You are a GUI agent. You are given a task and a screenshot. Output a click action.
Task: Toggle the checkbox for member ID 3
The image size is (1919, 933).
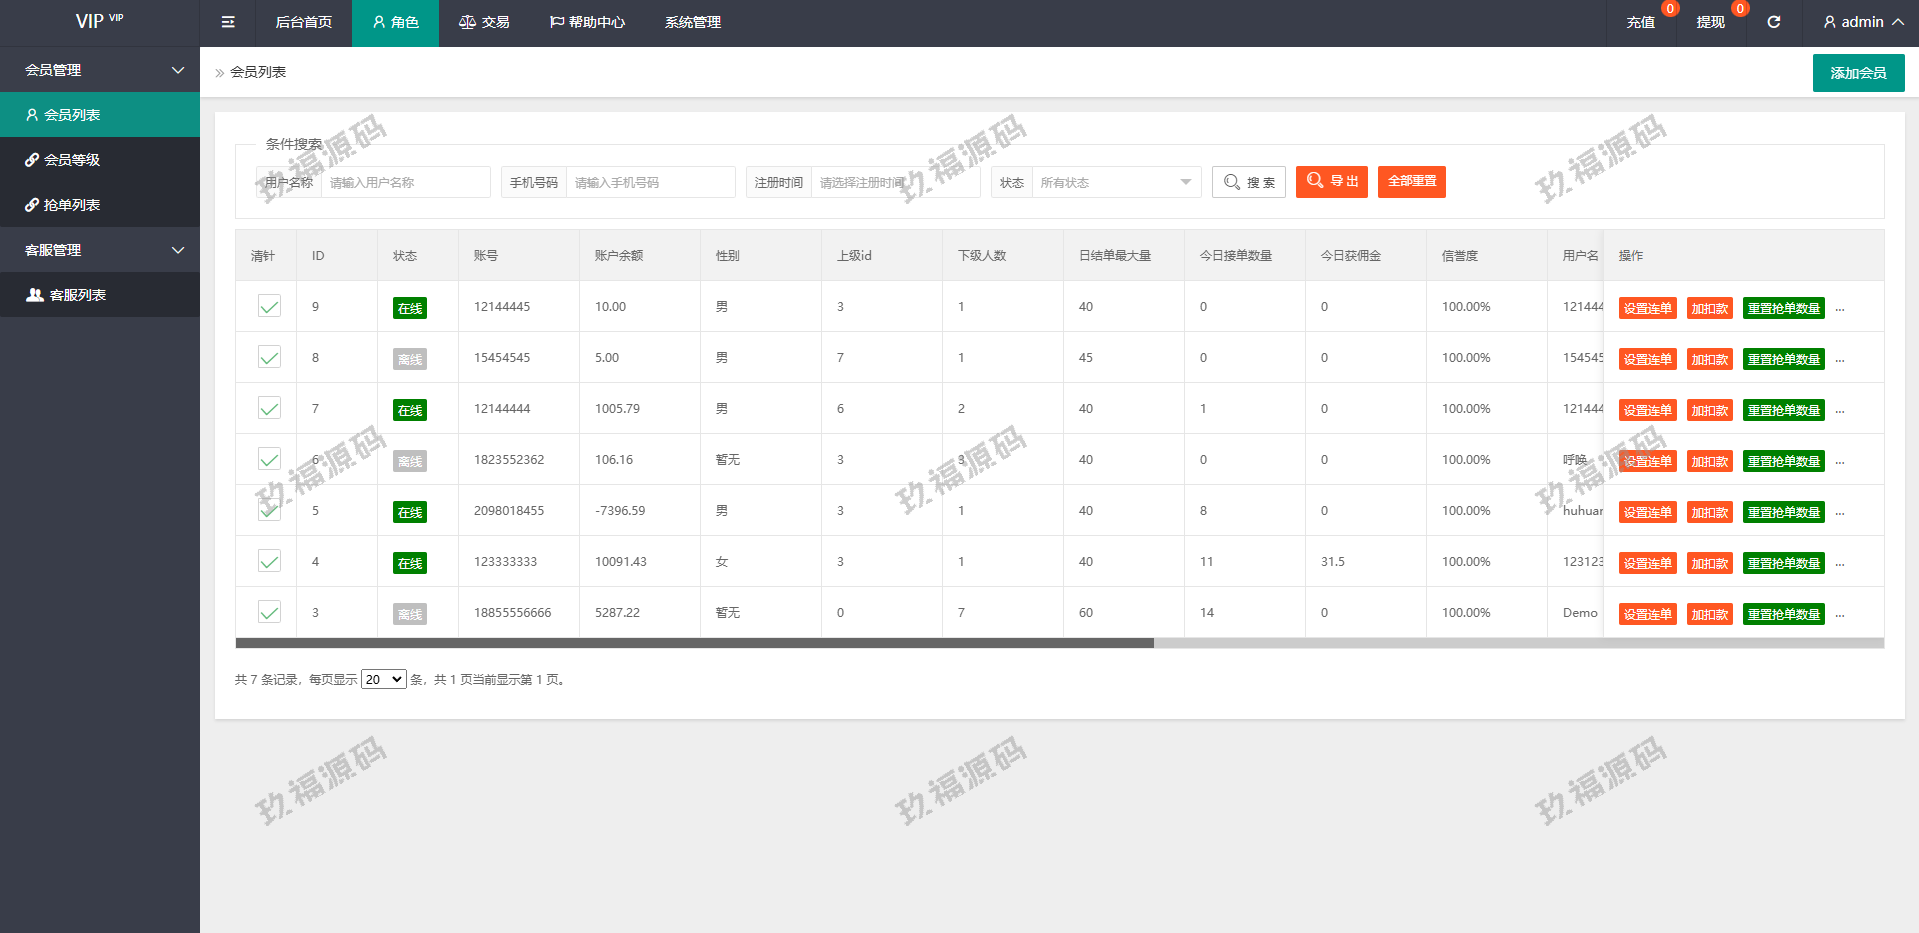click(x=269, y=613)
